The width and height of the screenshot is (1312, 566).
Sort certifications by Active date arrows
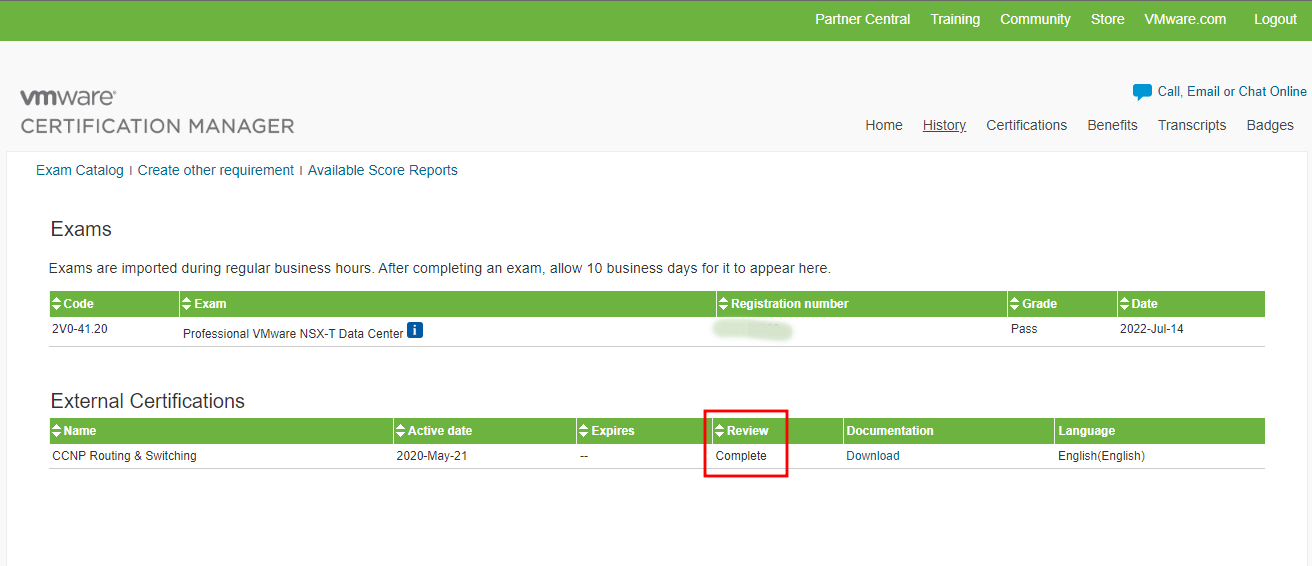[x=401, y=431]
